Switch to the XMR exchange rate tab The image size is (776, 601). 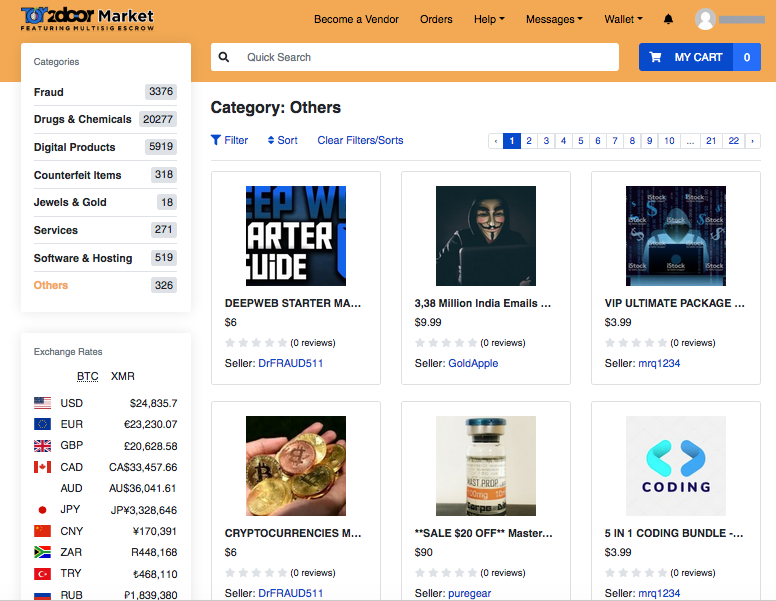tap(123, 376)
